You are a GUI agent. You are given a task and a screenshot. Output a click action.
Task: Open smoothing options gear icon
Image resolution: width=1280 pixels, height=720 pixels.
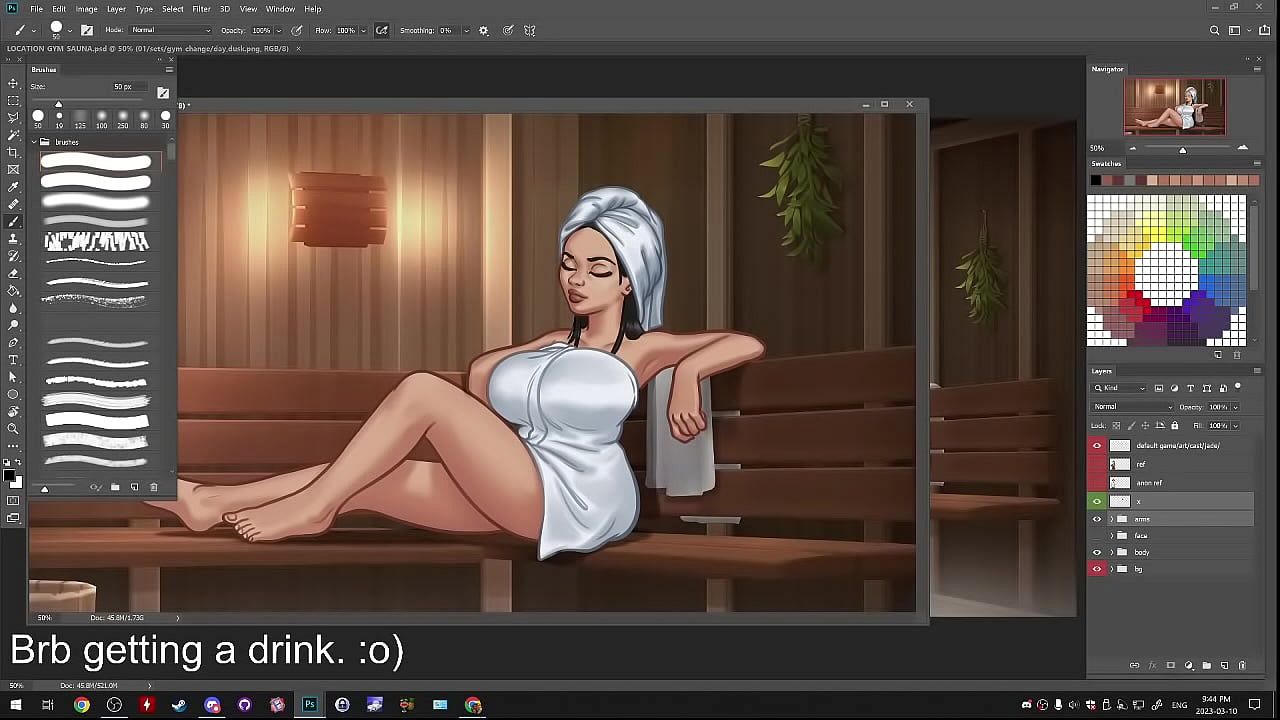484,30
